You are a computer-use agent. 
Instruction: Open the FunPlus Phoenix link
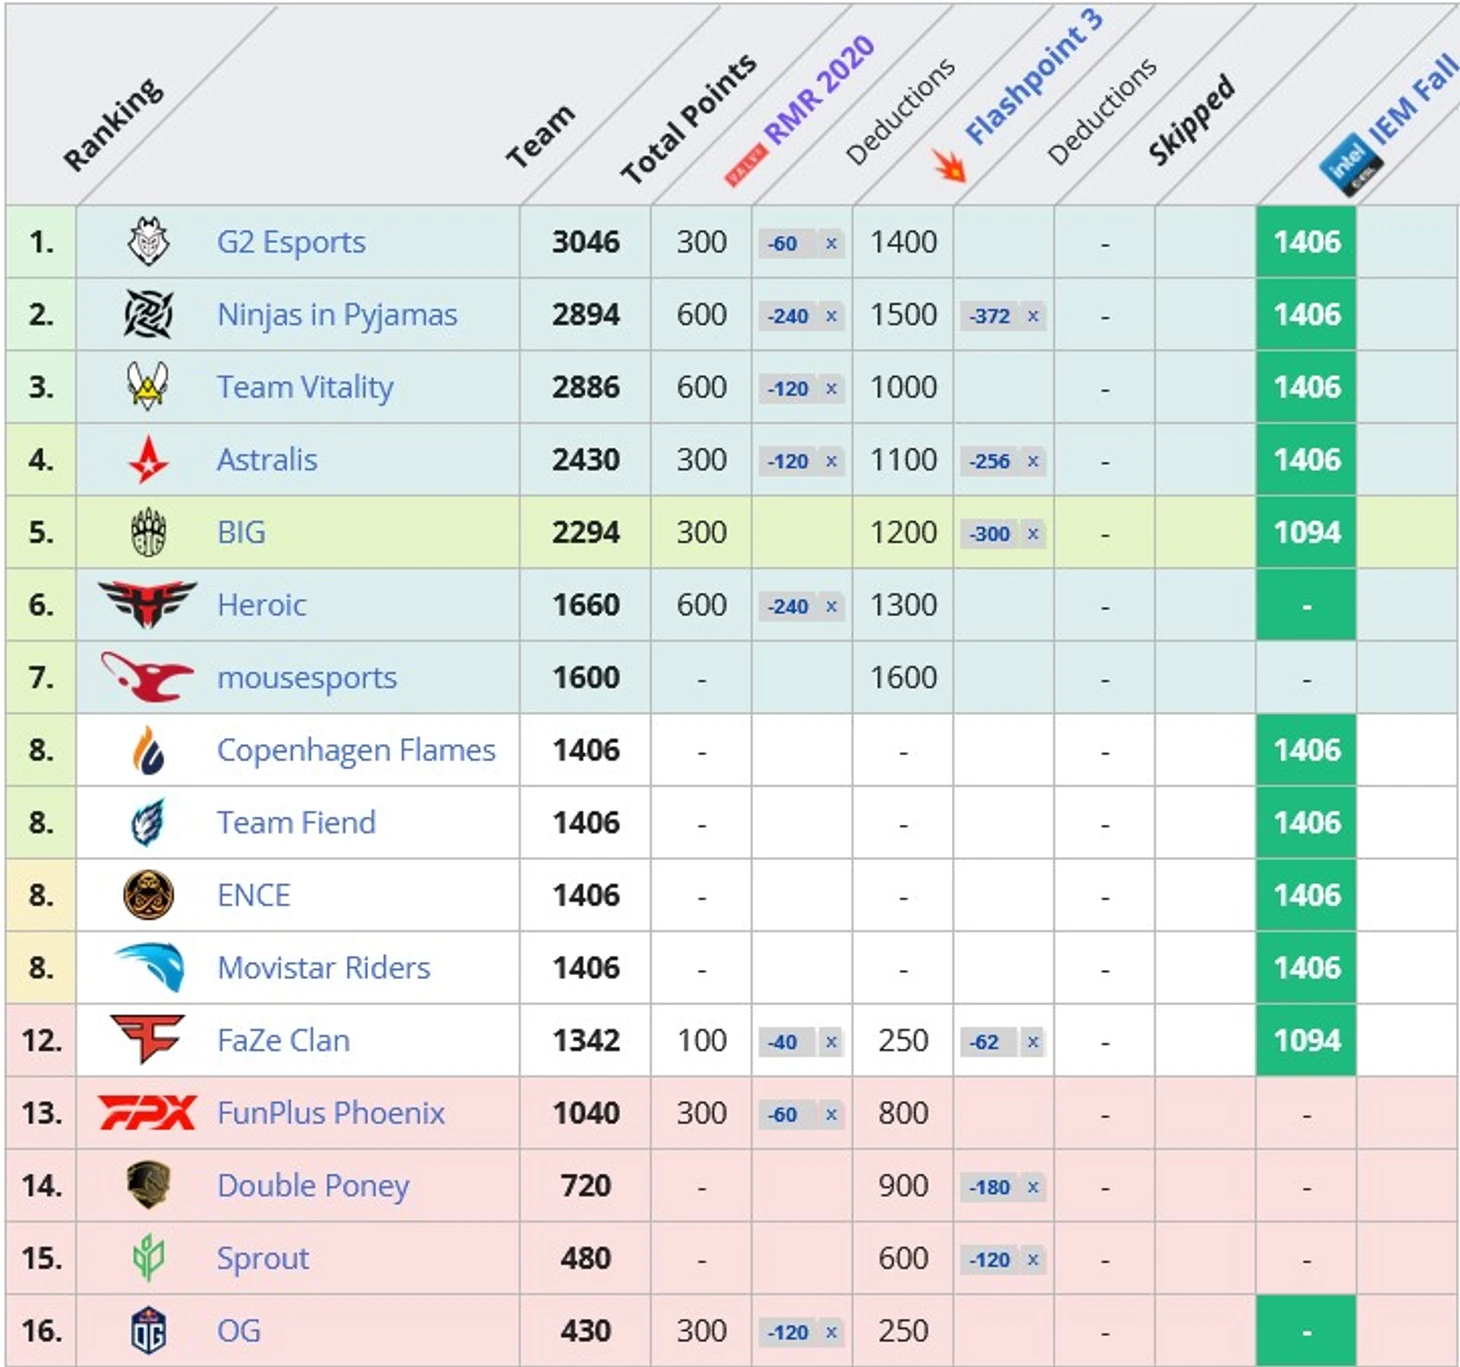(x=331, y=1113)
